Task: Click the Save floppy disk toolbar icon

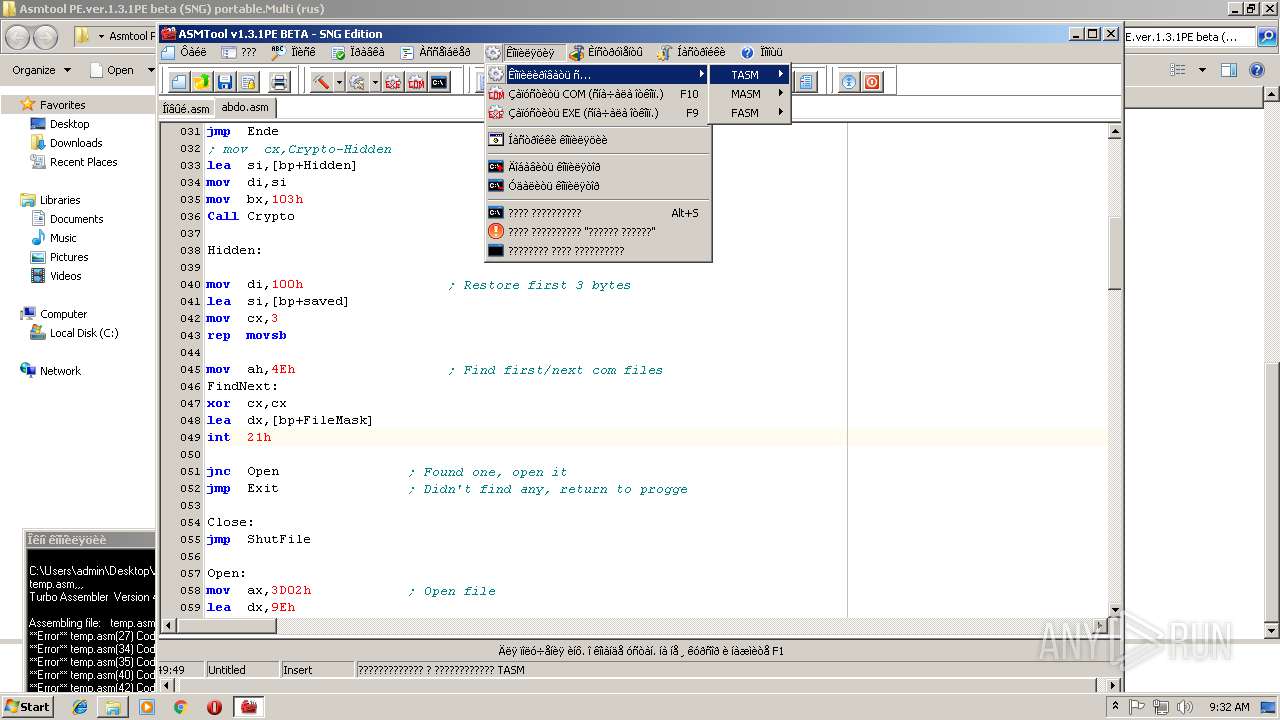Action: click(x=225, y=82)
